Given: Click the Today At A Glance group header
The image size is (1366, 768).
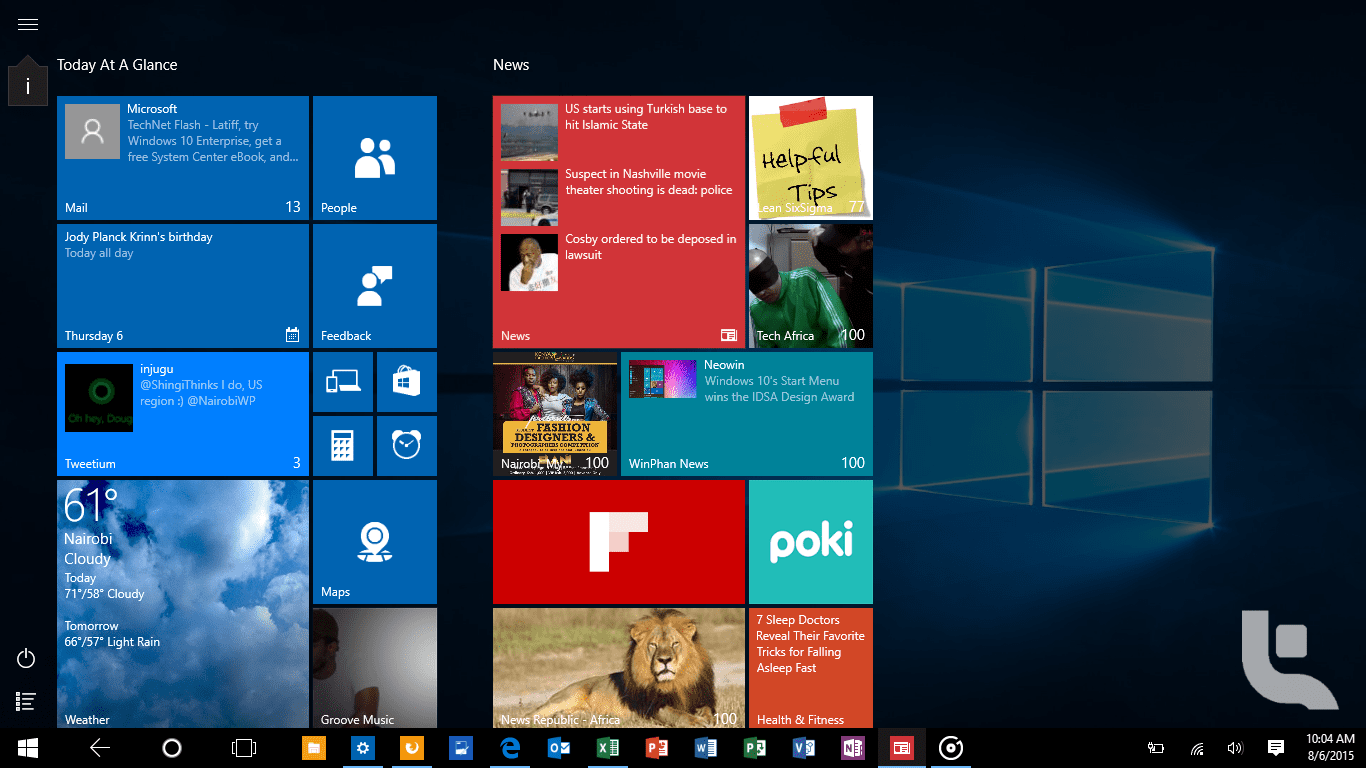Looking at the screenshot, I should tap(117, 65).
